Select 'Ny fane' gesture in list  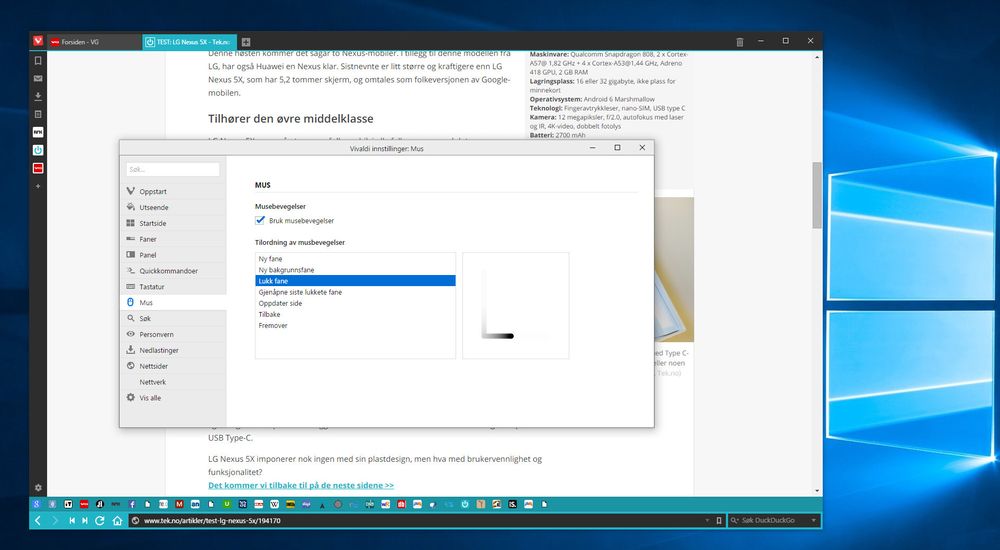pos(355,259)
